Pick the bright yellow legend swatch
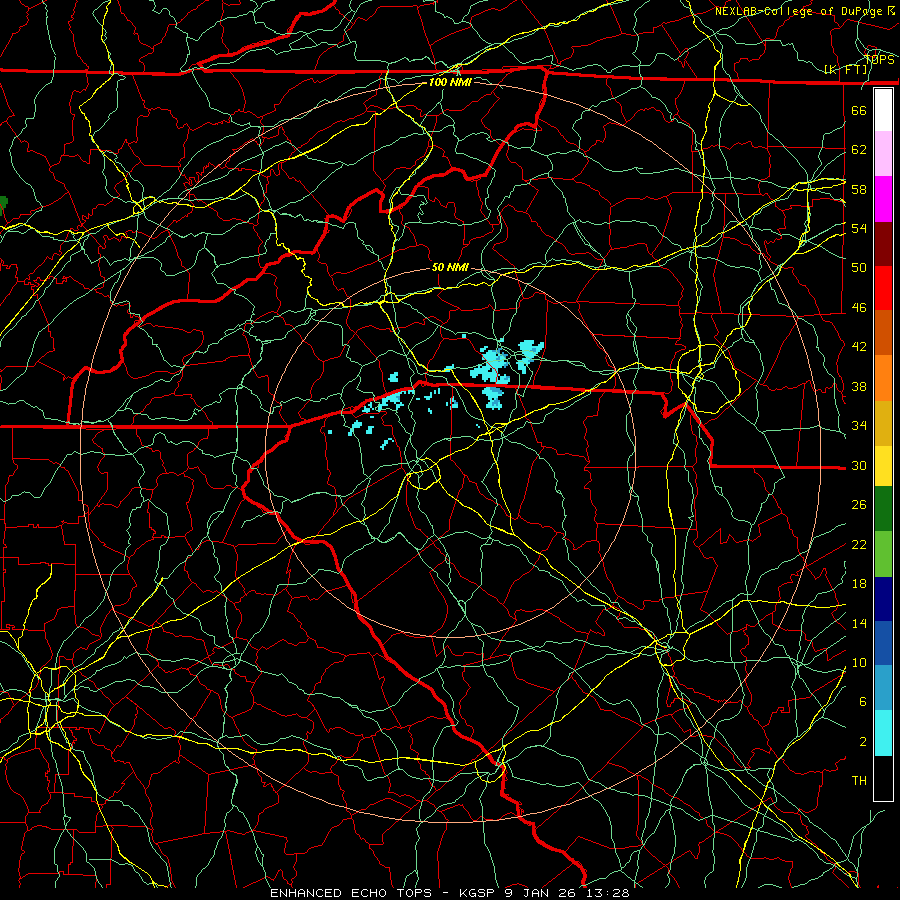The height and width of the screenshot is (900, 900). (x=883, y=466)
